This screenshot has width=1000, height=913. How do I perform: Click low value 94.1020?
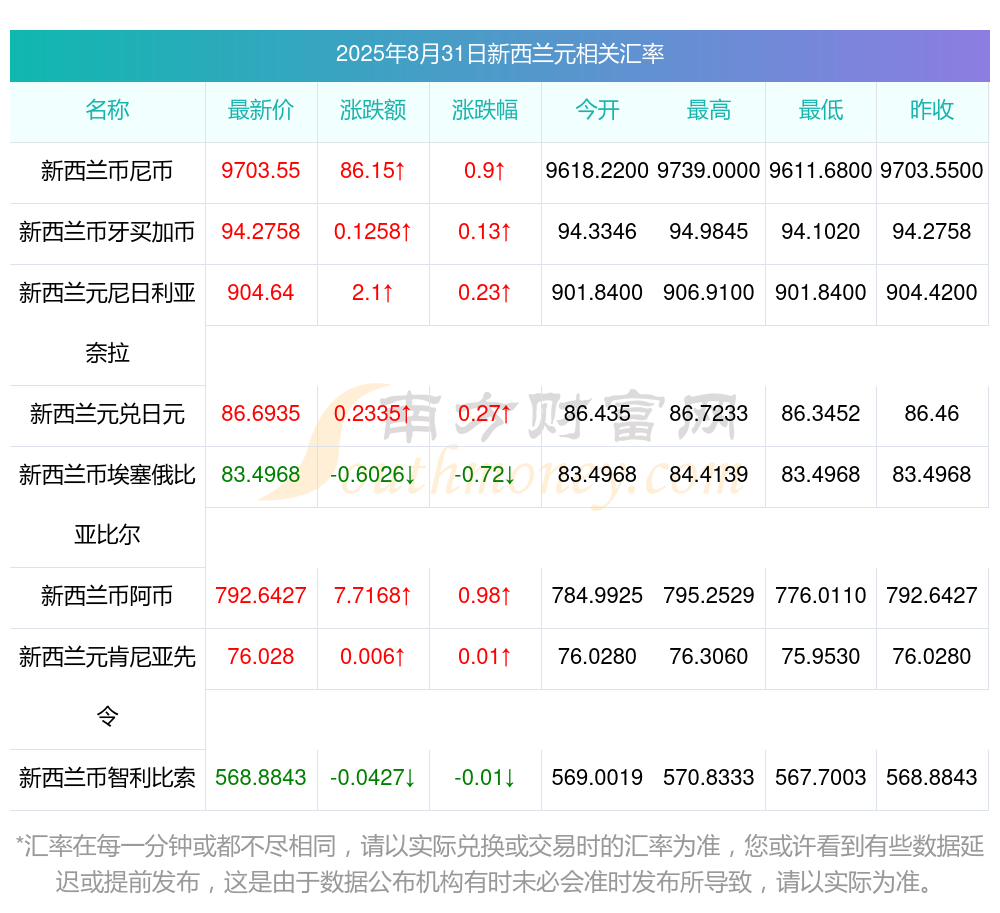pos(821,231)
